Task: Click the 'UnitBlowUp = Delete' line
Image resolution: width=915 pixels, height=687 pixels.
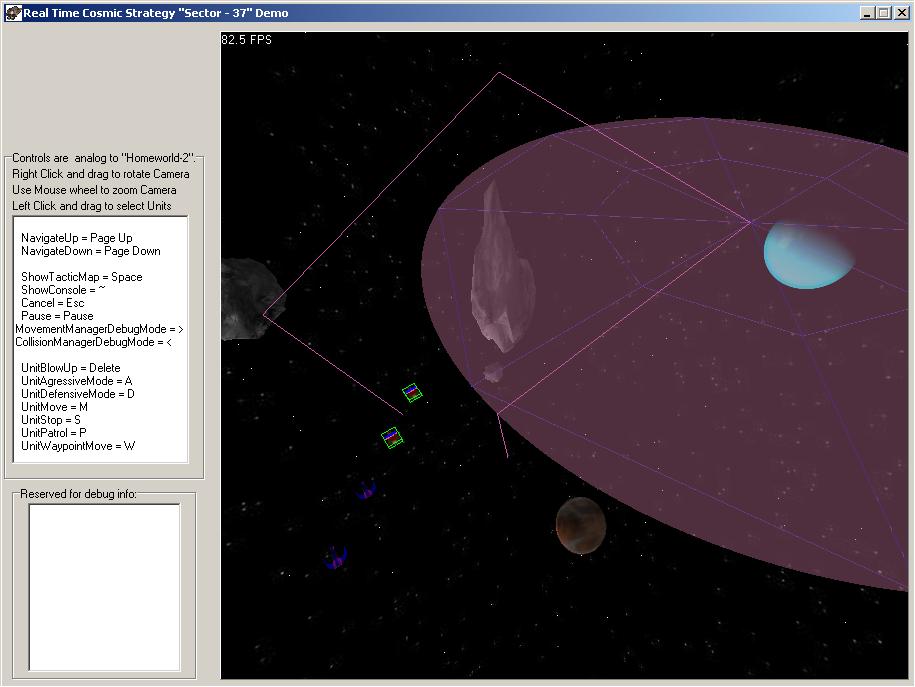Action: [x=71, y=368]
